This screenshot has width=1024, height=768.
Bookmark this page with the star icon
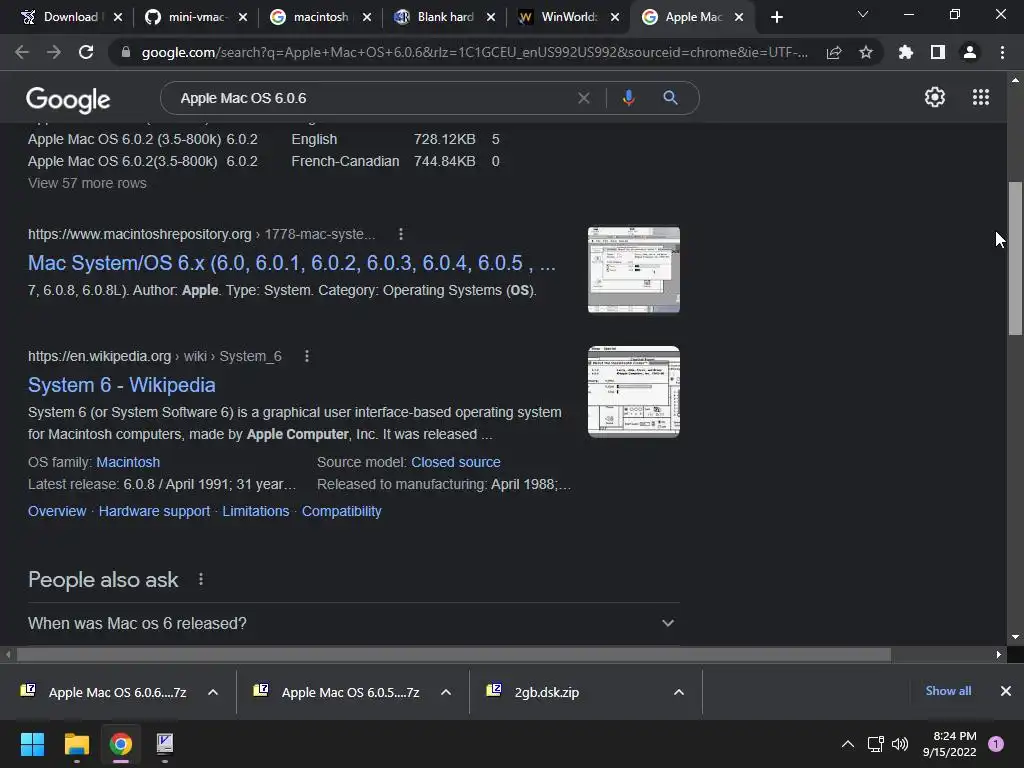point(866,52)
